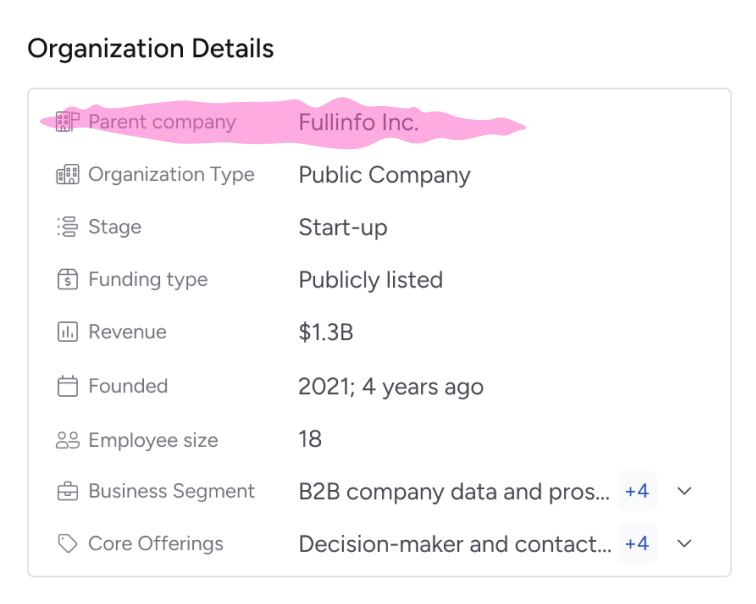Click the Employee size people icon

pos(67,440)
